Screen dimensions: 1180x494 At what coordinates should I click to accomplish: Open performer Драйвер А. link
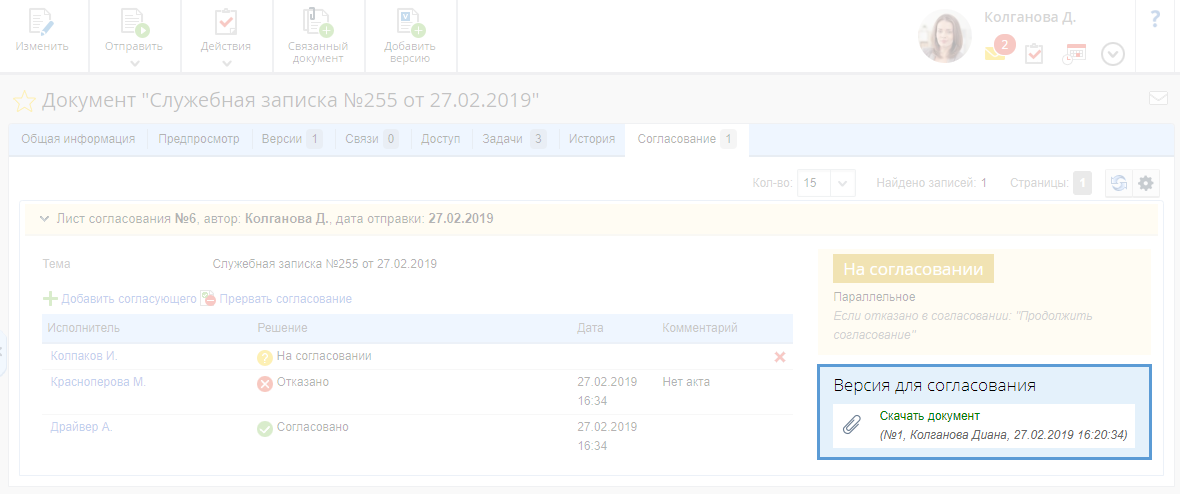click(x=81, y=427)
